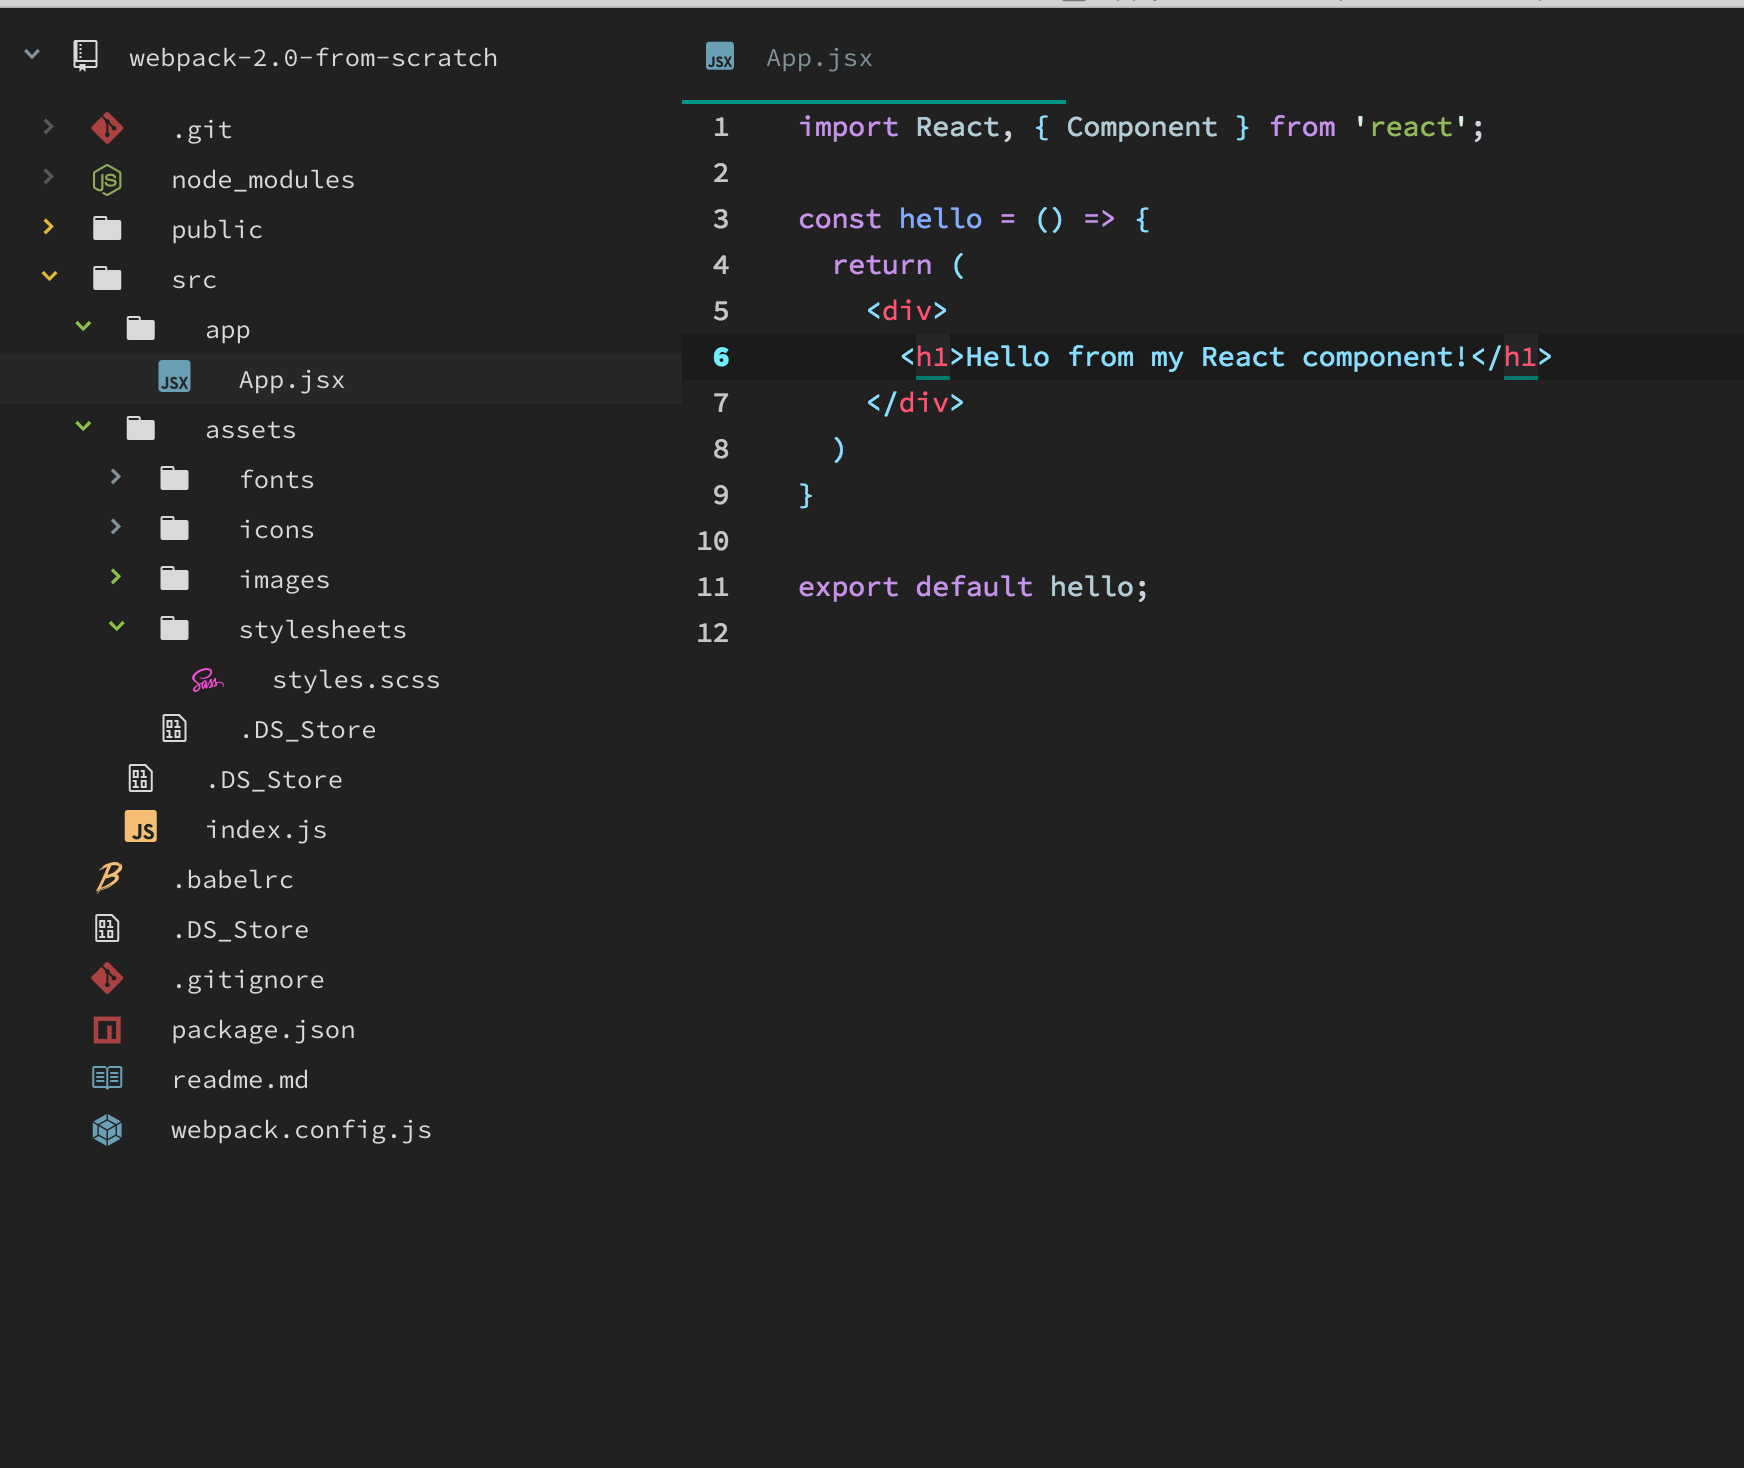This screenshot has height=1468, width=1744.
Task: Click line number 6 in the editor
Action: click(x=720, y=357)
